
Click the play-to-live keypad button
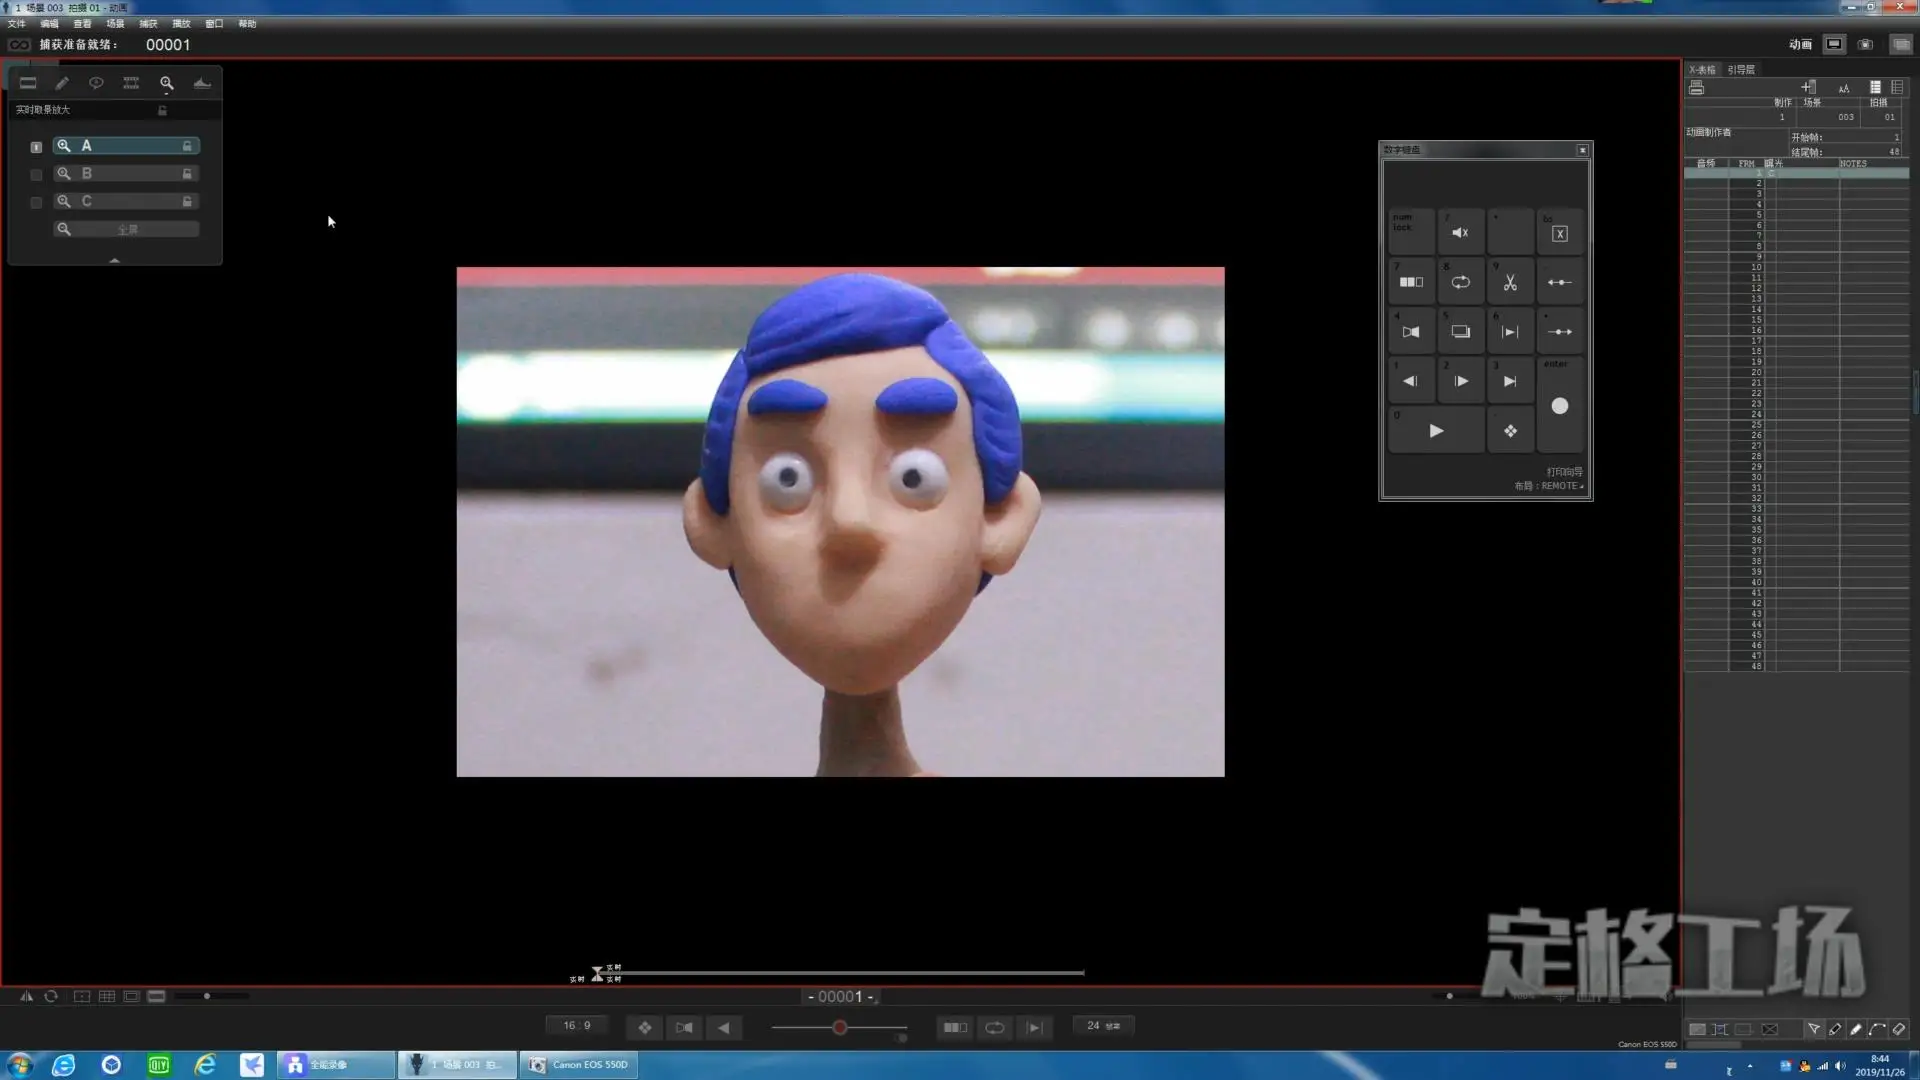(x=1510, y=332)
